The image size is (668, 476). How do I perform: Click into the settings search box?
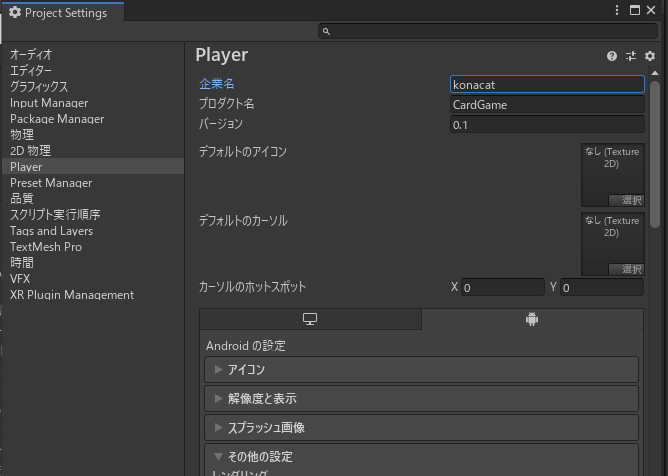(488, 32)
